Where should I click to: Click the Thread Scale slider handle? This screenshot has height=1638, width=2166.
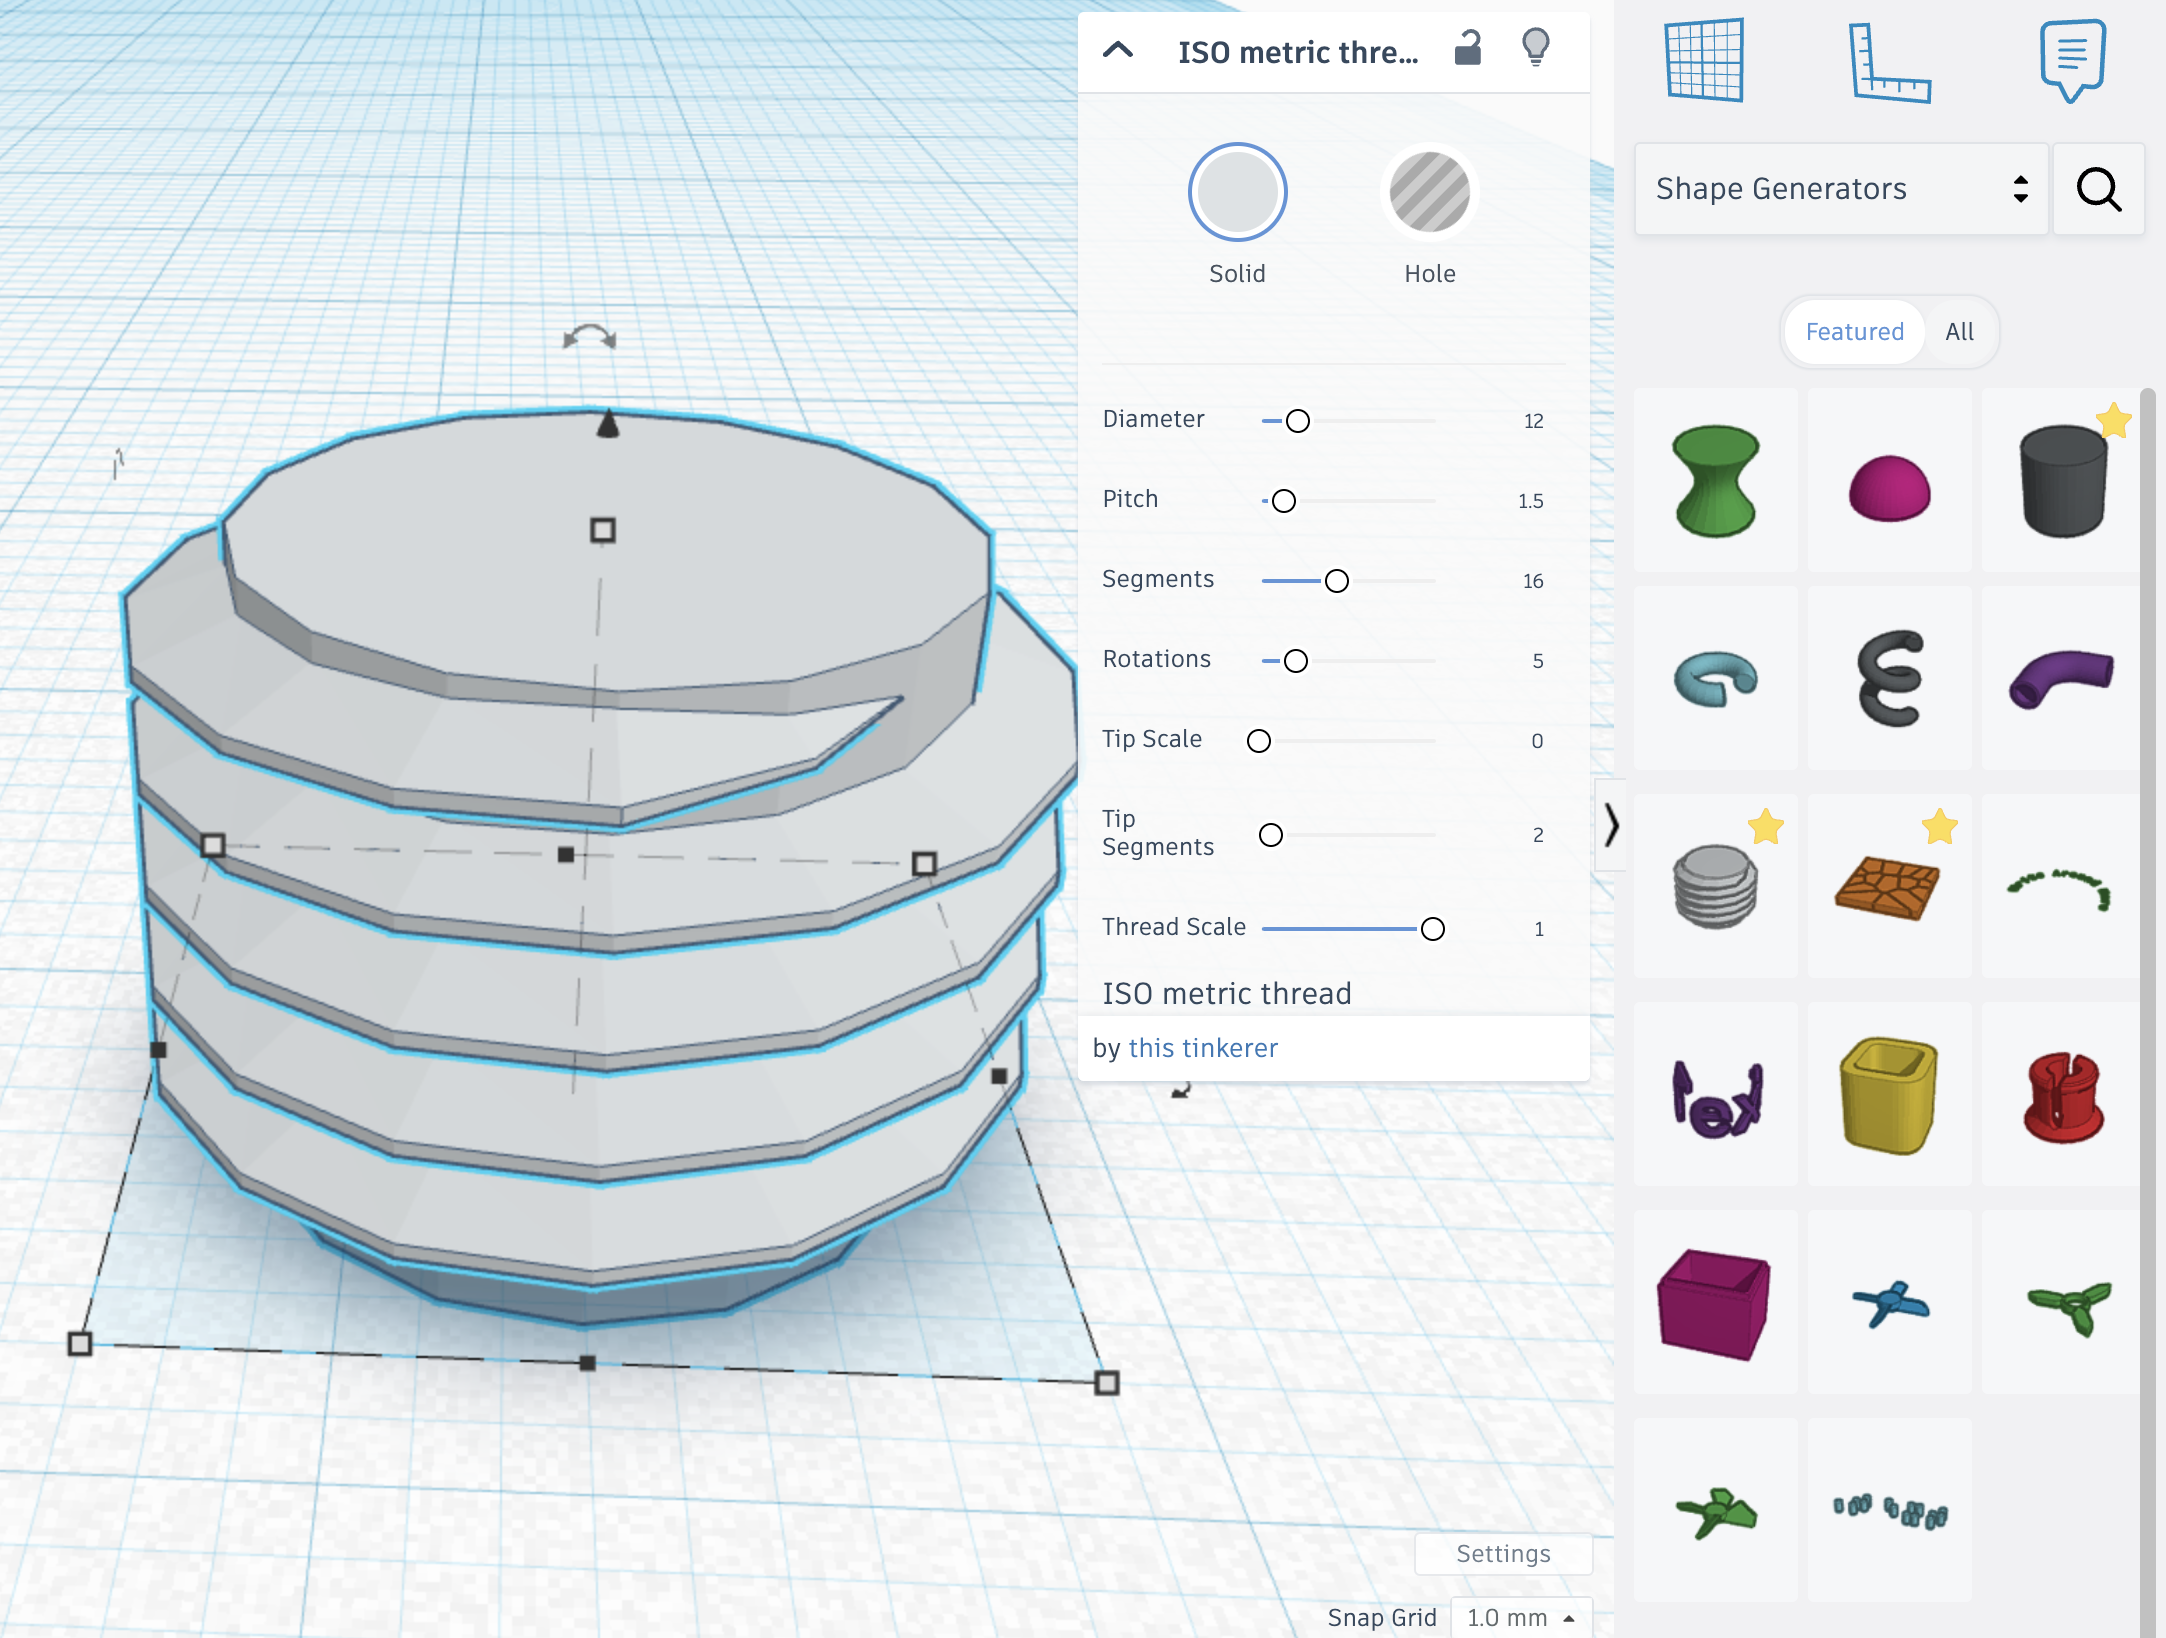(x=1432, y=929)
